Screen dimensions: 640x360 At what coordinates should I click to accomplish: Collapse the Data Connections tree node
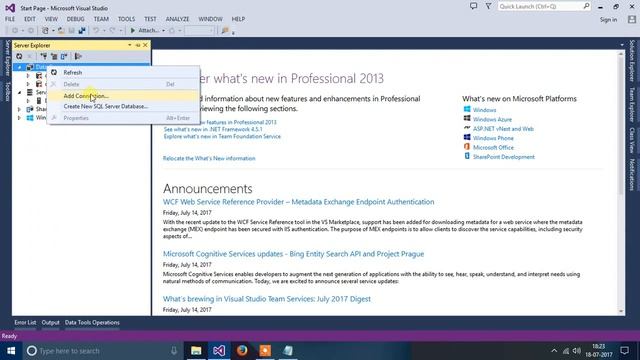coord(19,67)
